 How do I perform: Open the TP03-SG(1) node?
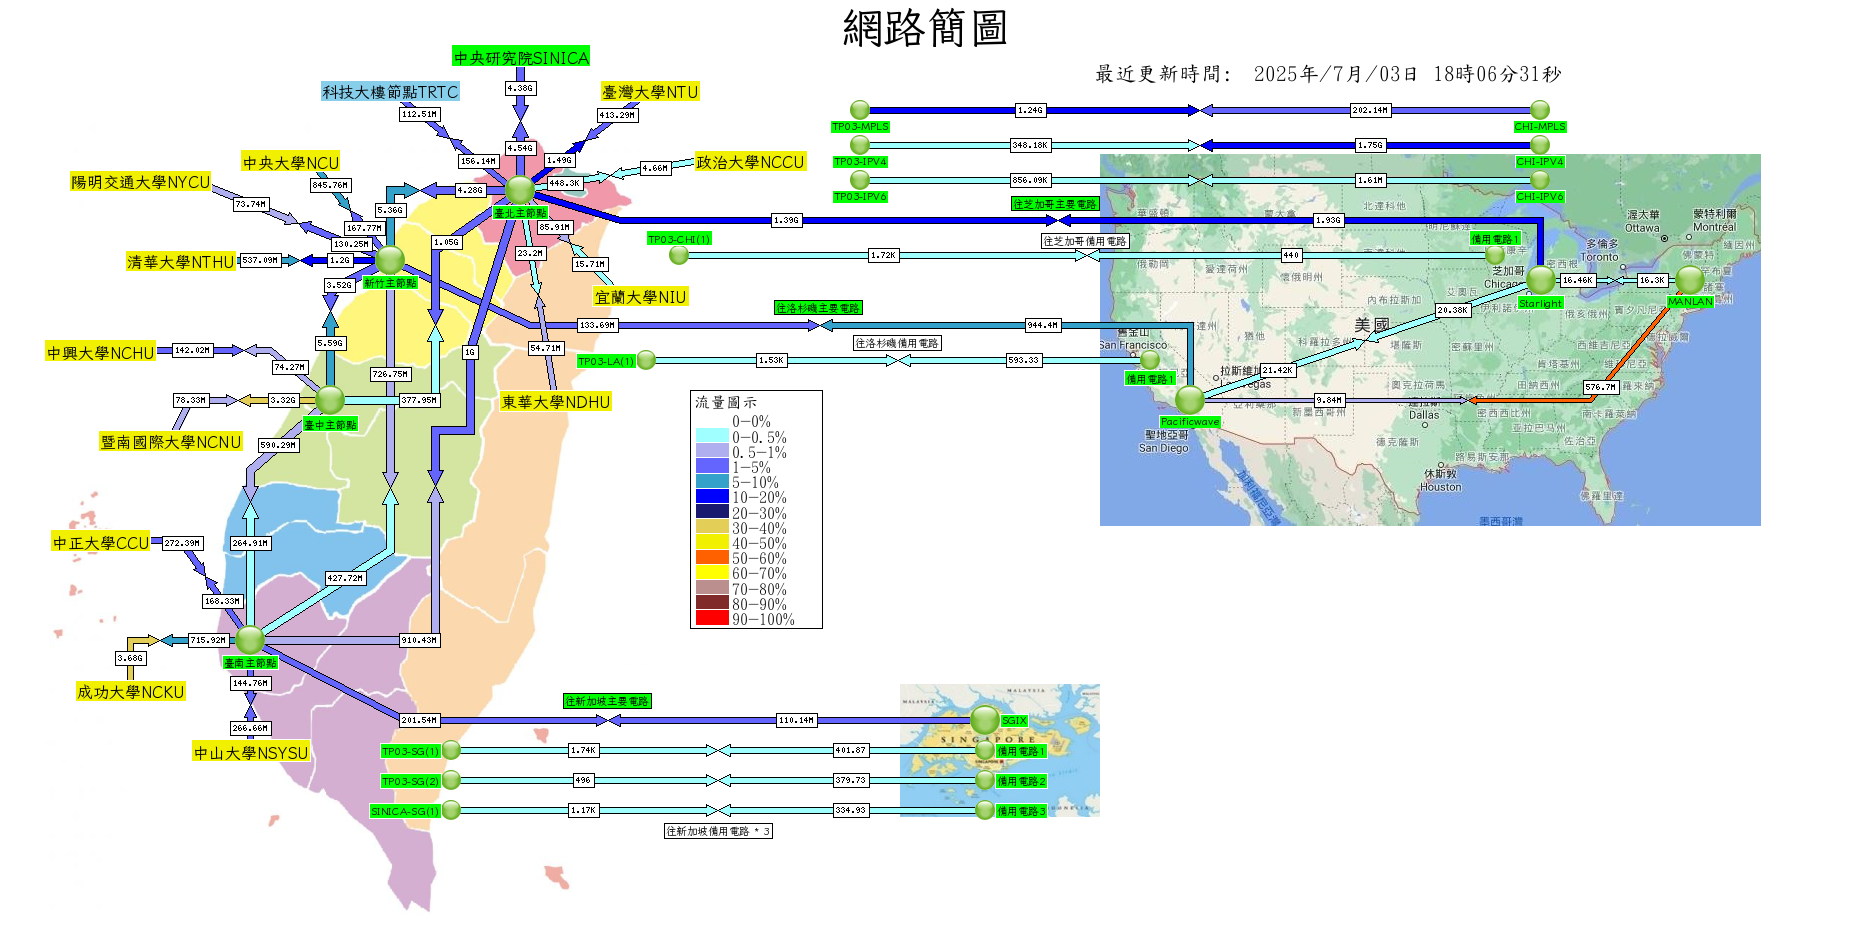(x=451, y=750)
